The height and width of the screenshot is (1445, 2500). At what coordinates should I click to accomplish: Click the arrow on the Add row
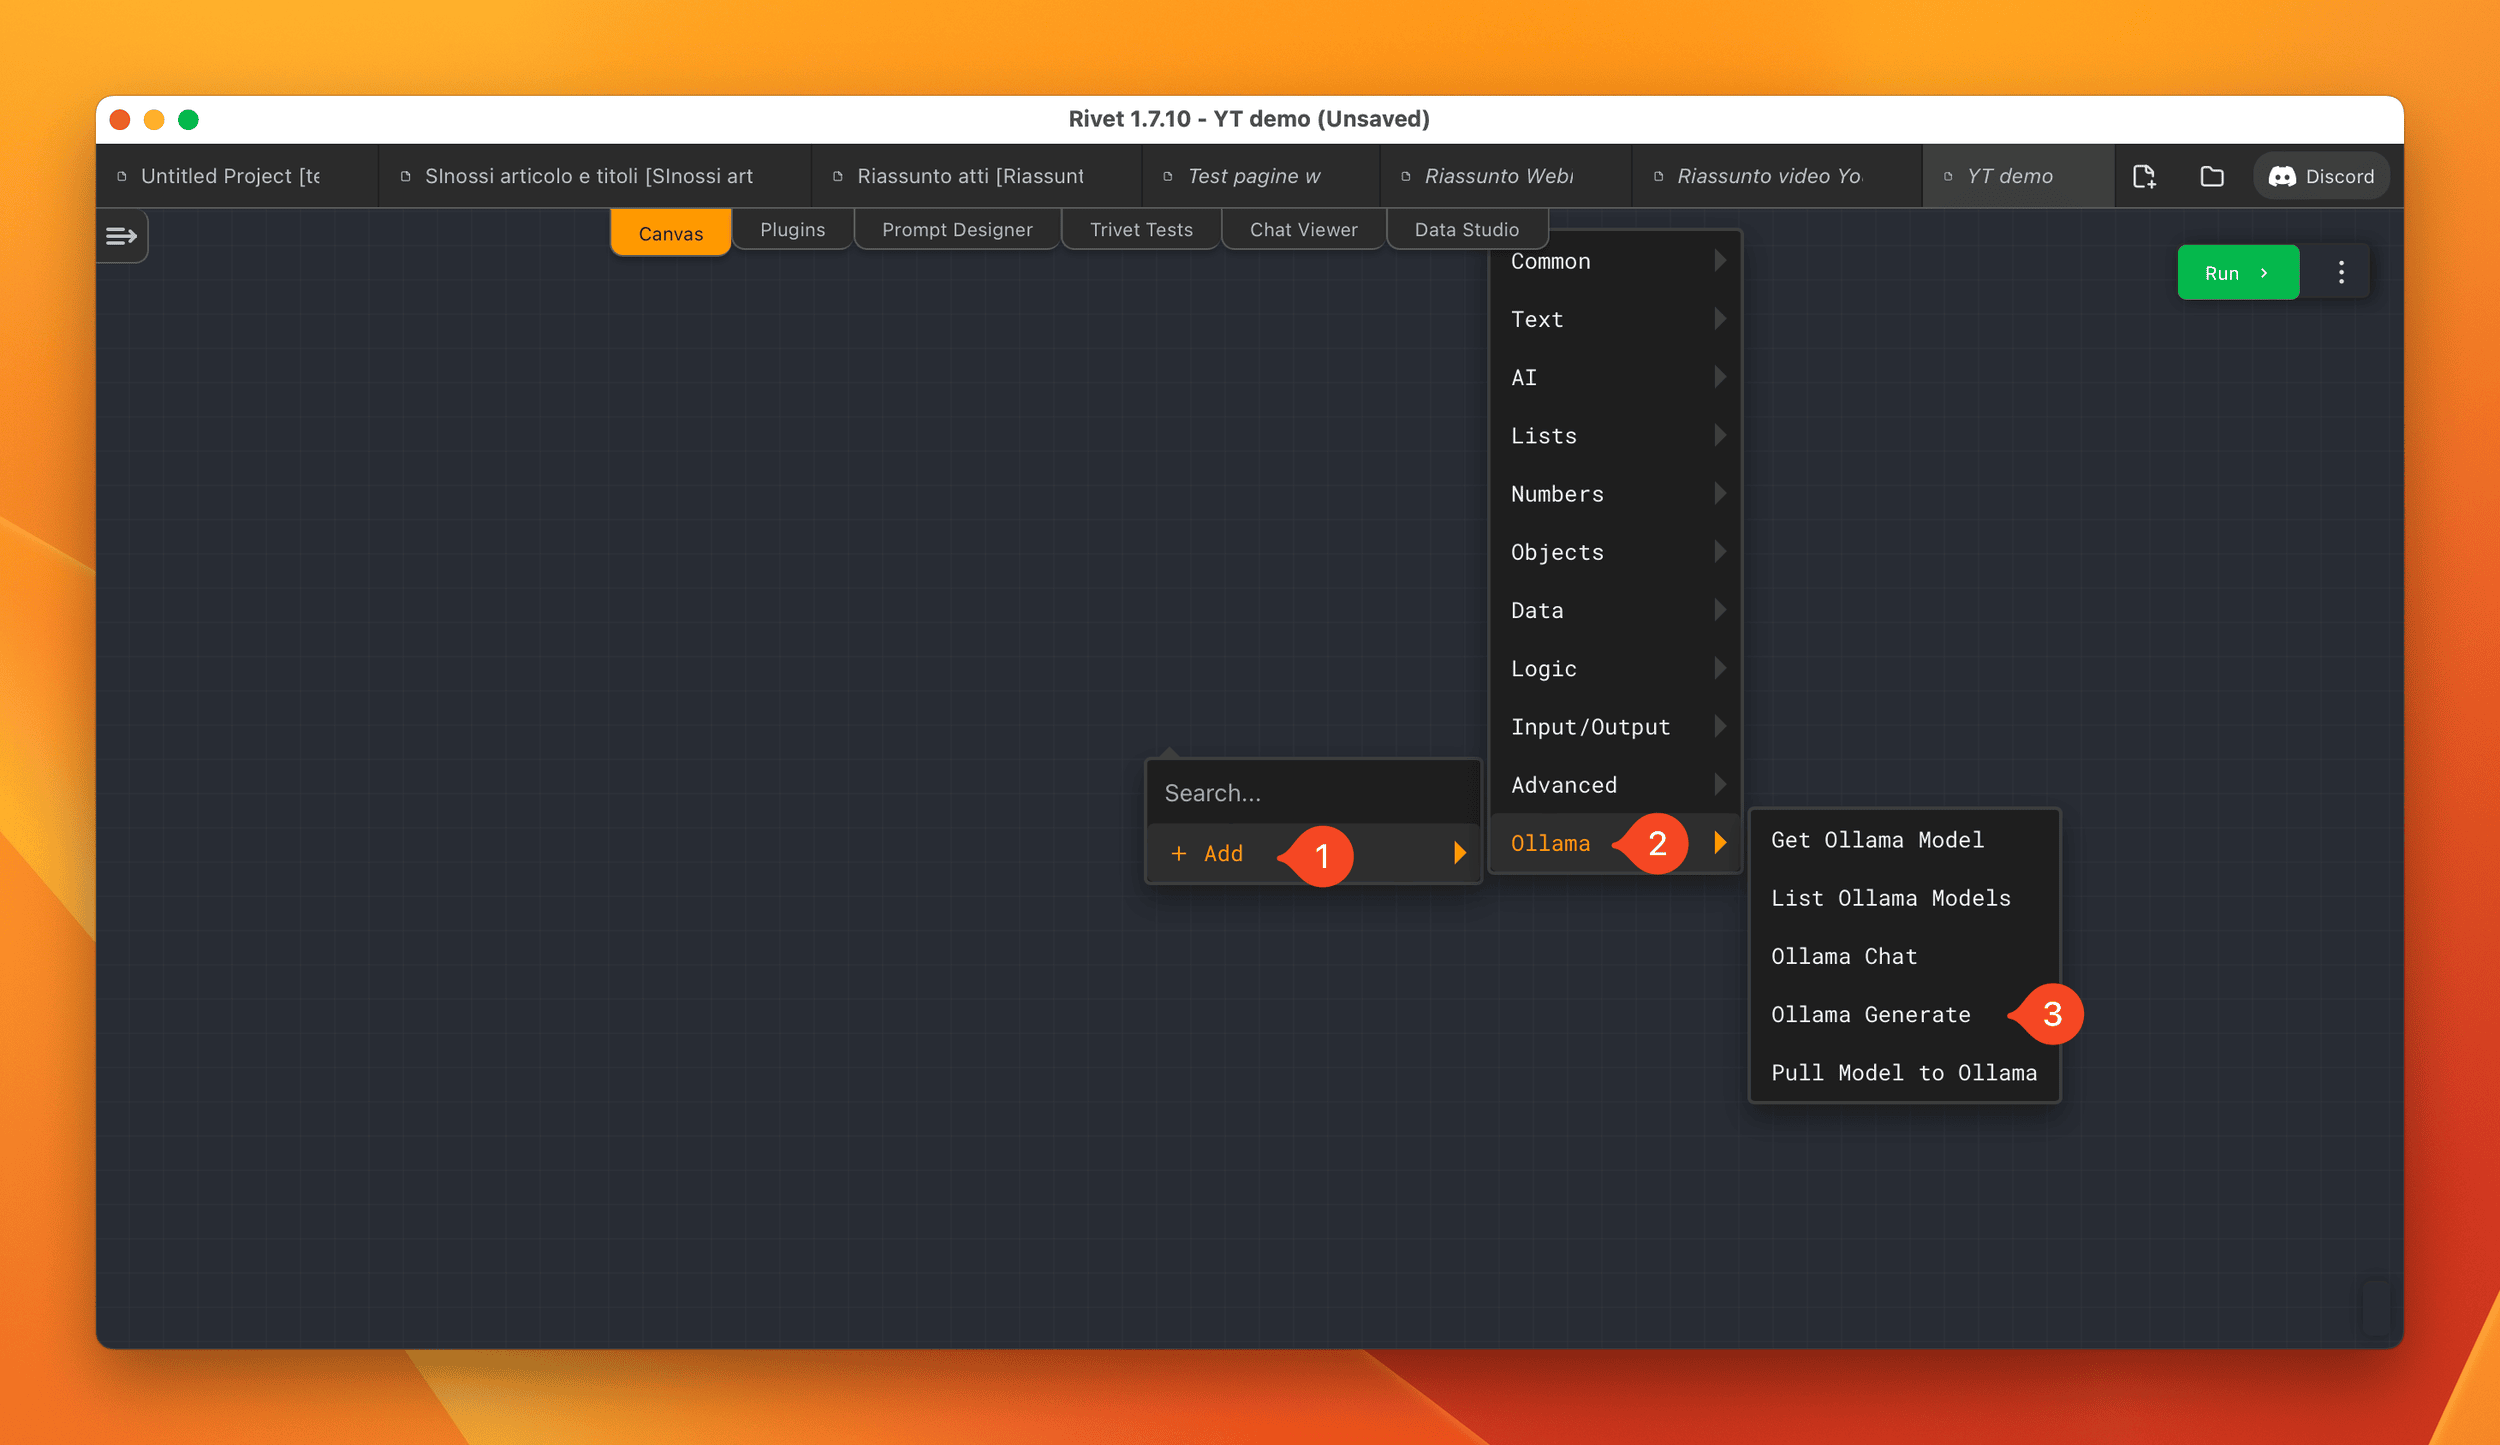pos(1460,853)
